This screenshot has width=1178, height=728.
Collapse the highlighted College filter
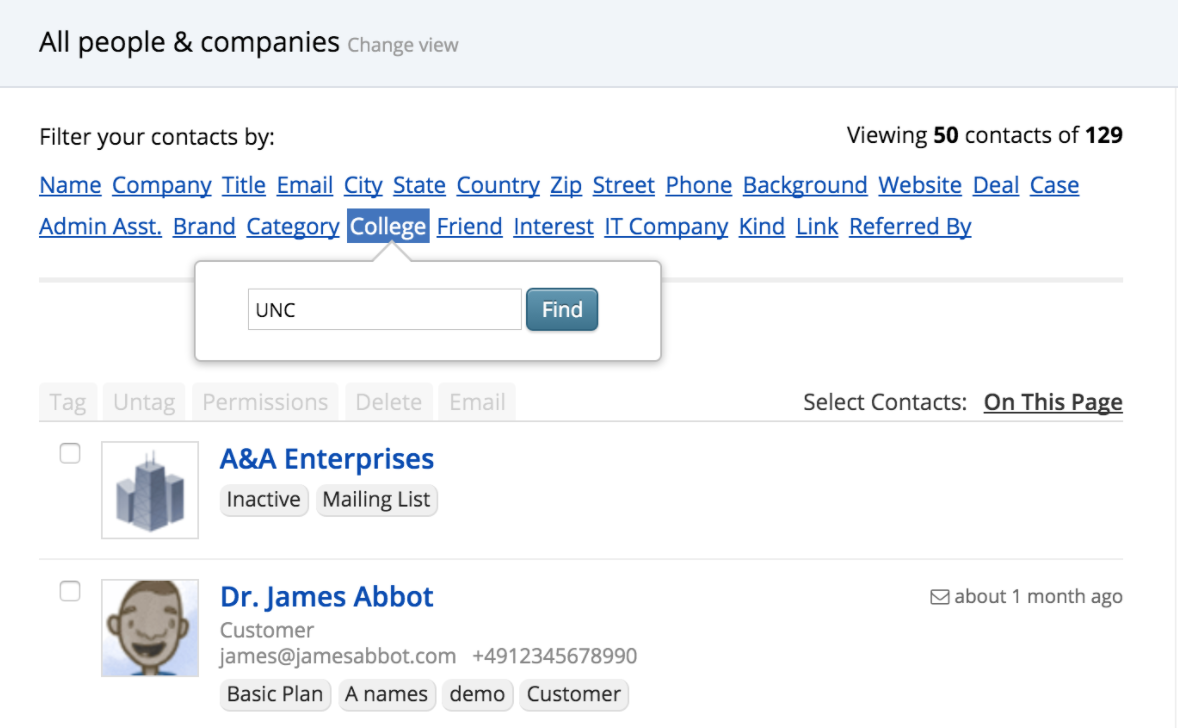tap(388, 226)
